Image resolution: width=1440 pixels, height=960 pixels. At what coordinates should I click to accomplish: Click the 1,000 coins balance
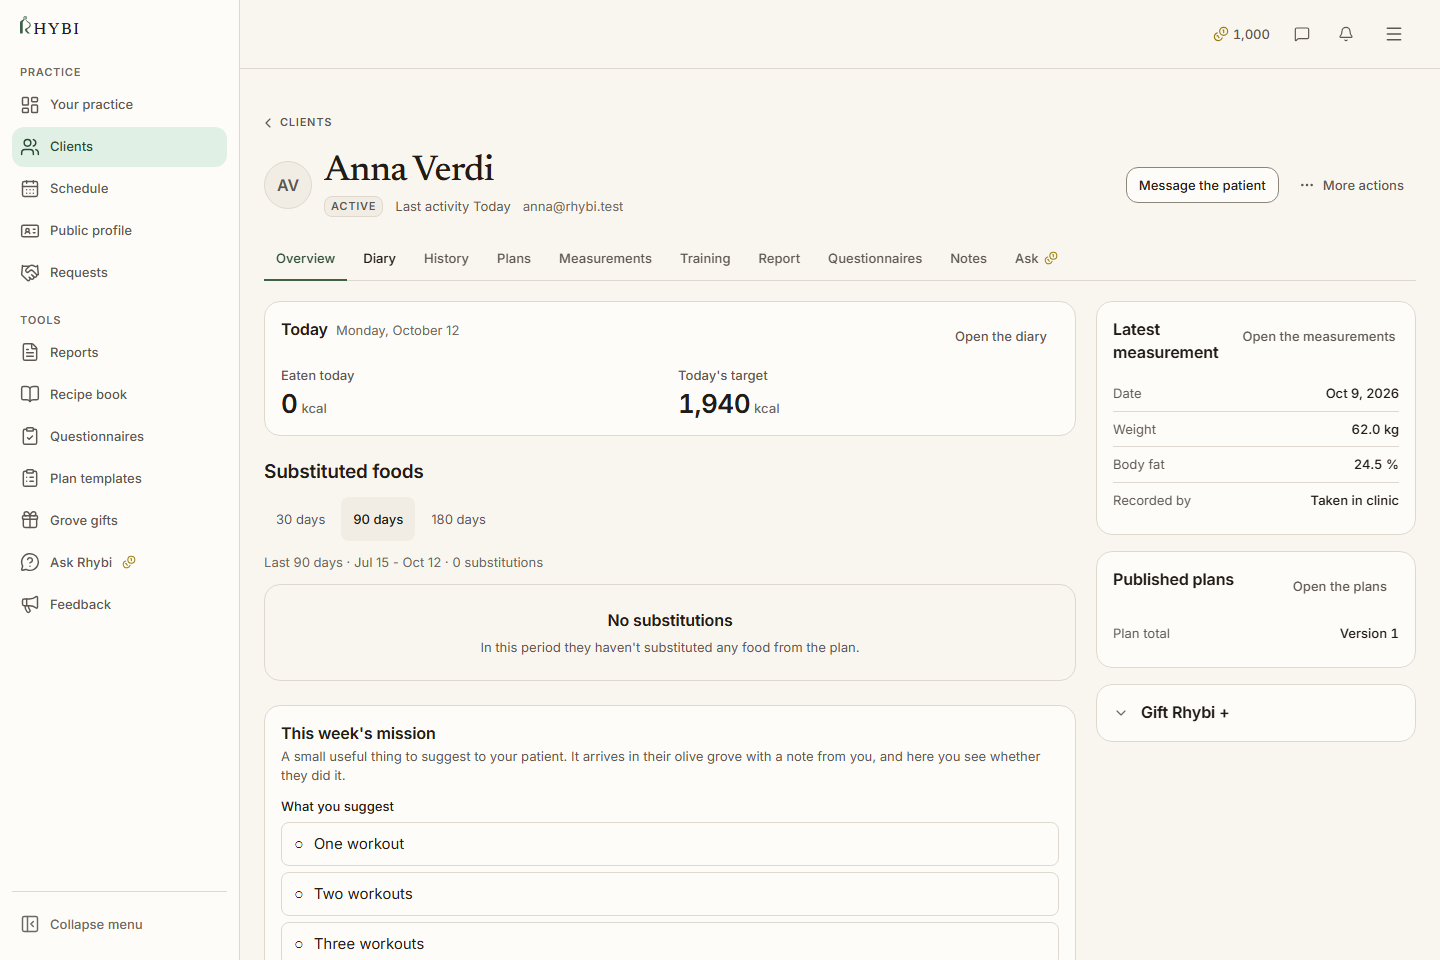click(1241, 34)
